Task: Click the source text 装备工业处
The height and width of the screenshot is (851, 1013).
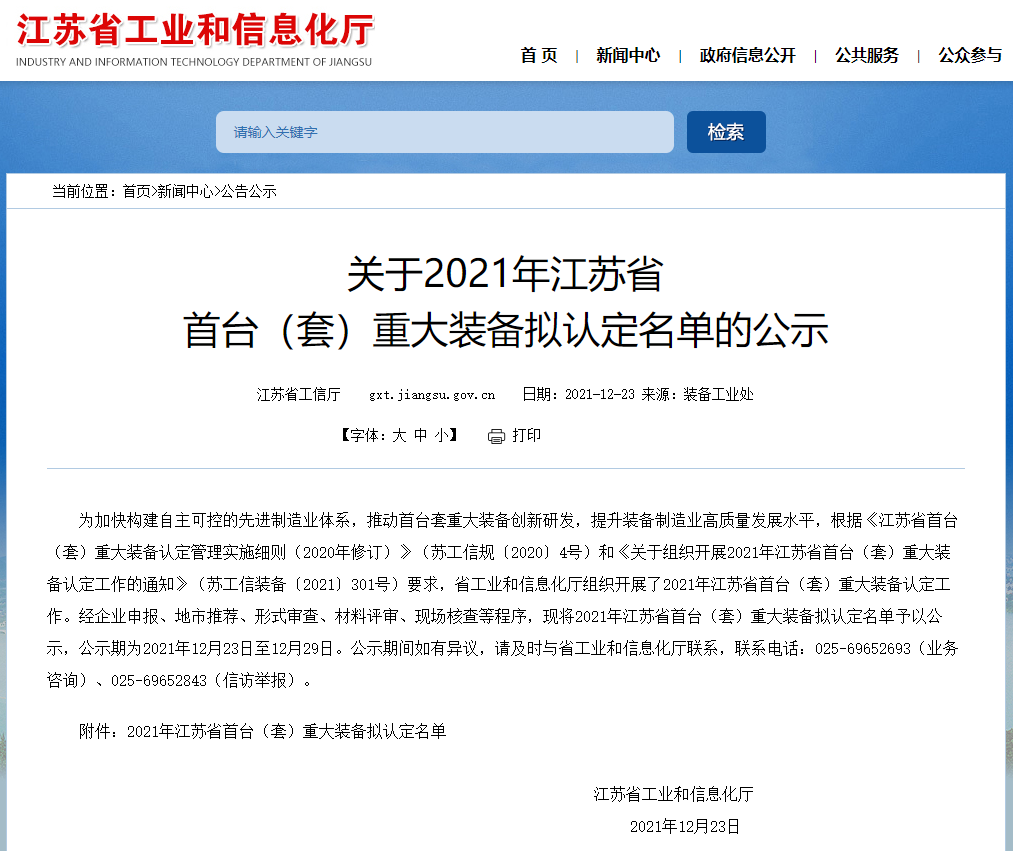Action: tap(718, 395)
